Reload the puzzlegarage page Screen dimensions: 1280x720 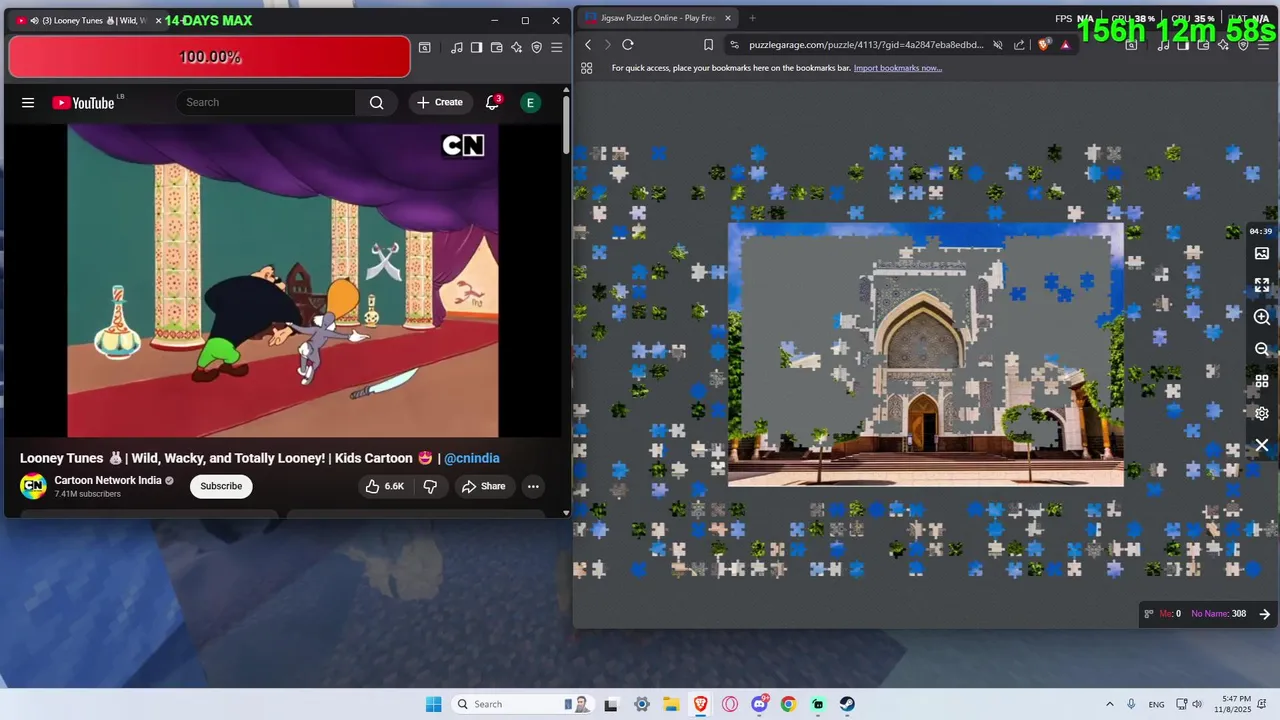(x=628, y=45)
